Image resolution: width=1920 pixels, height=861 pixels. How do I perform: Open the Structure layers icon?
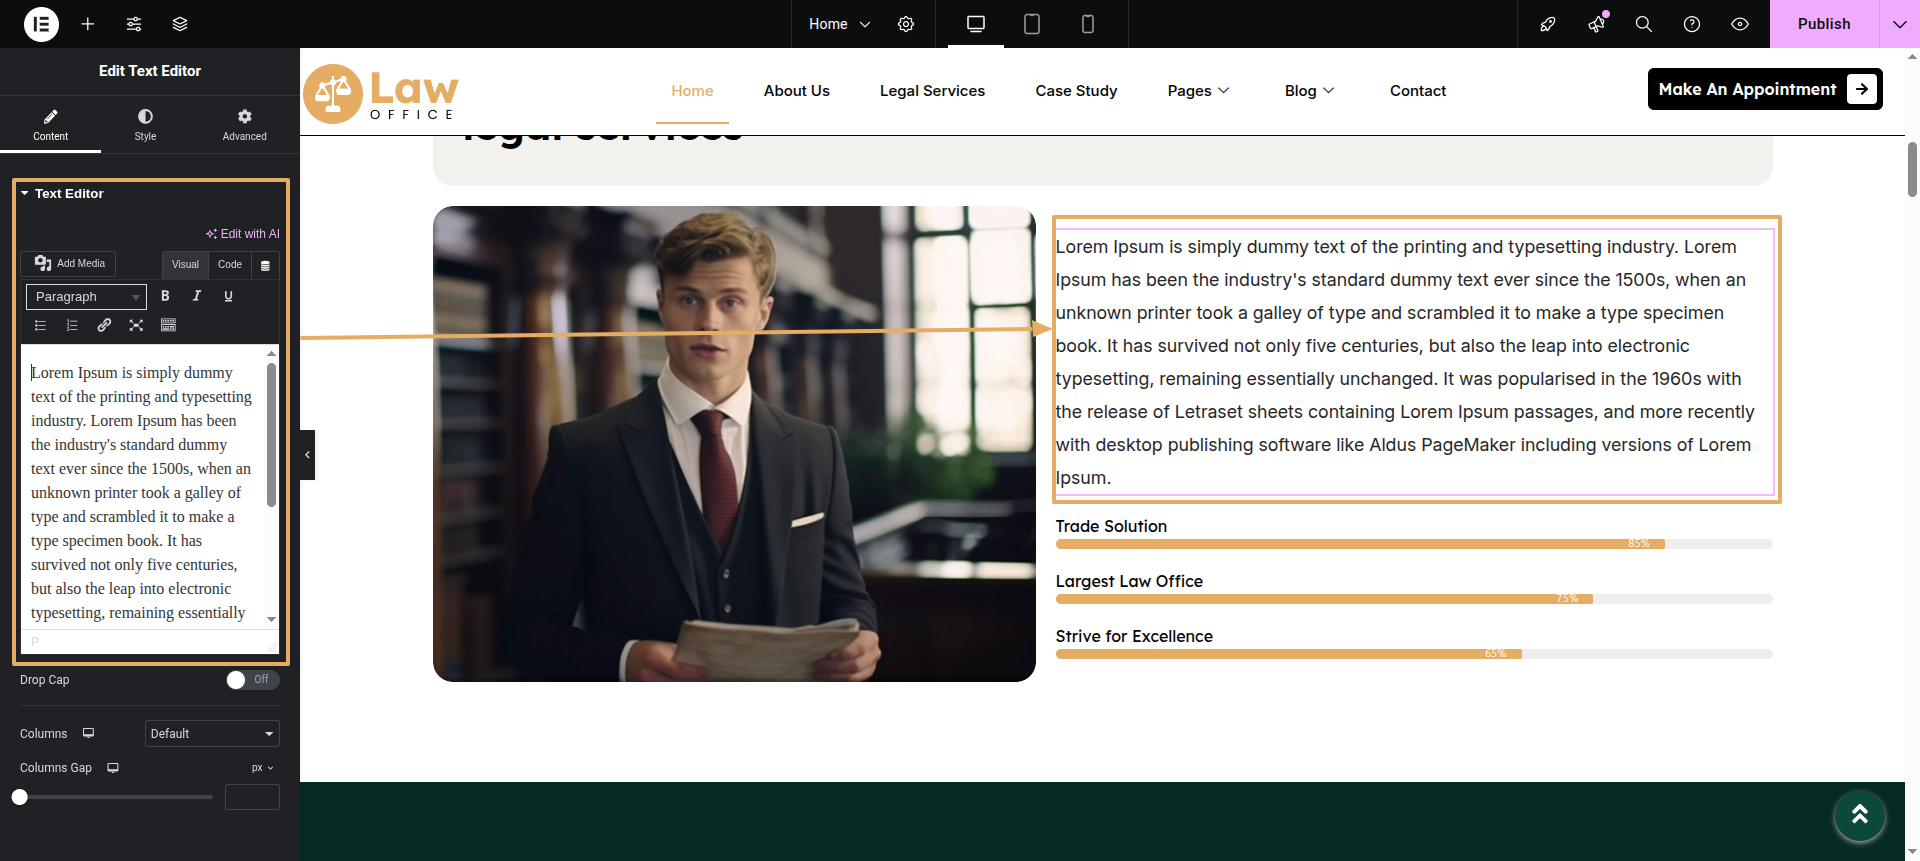180,24
